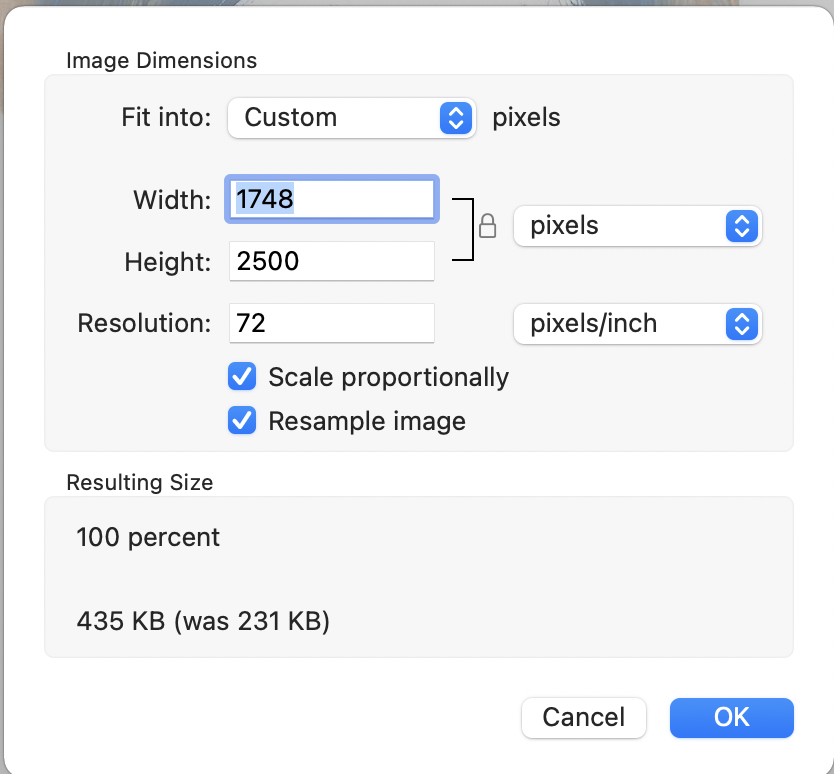
Task: Click the lock icon between Width and Height
Action: 488,226
